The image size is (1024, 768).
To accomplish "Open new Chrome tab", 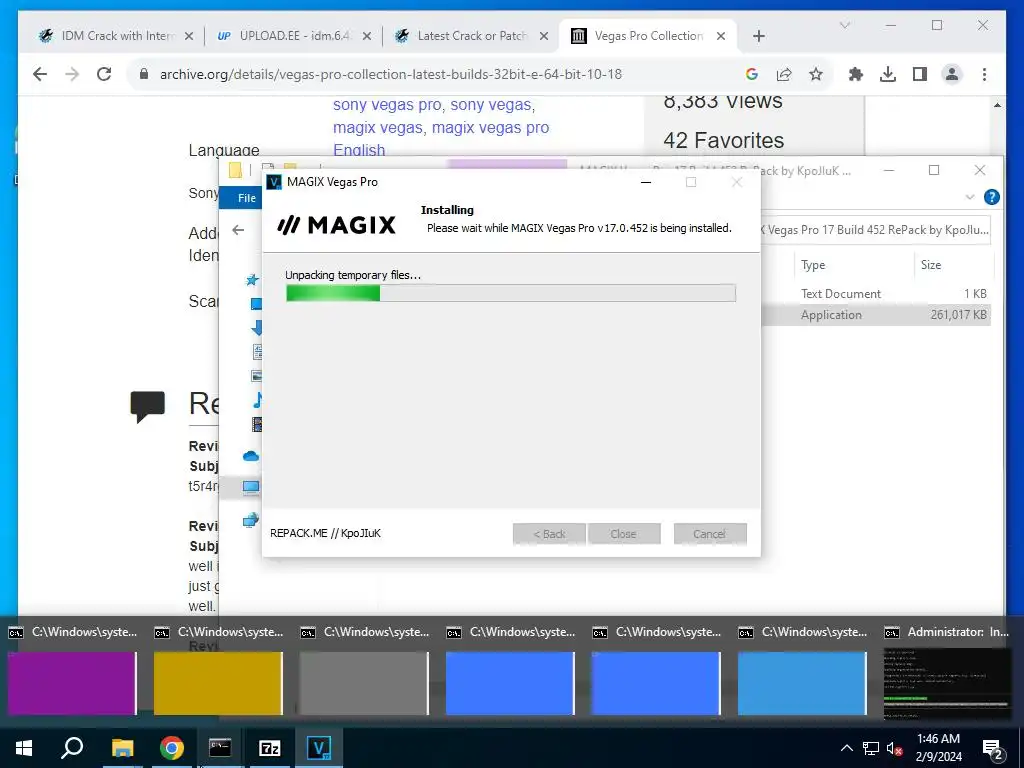I will (758, 36).
